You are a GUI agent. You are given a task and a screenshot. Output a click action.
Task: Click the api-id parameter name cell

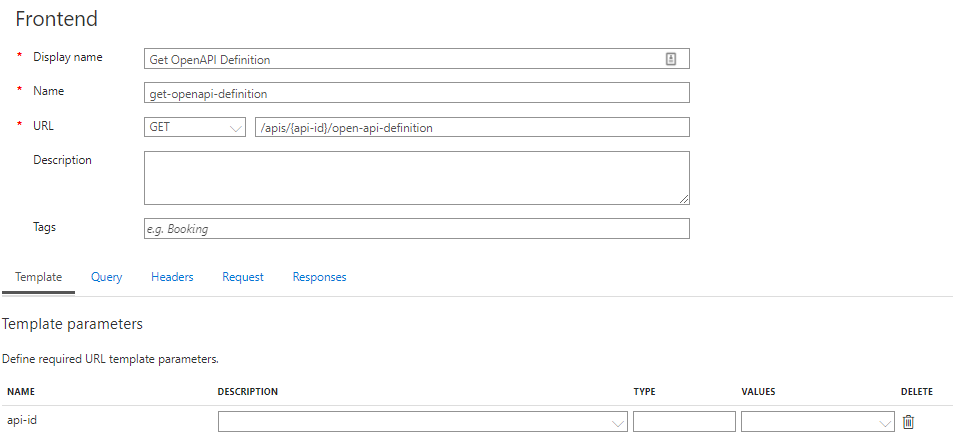click(22, 420)
